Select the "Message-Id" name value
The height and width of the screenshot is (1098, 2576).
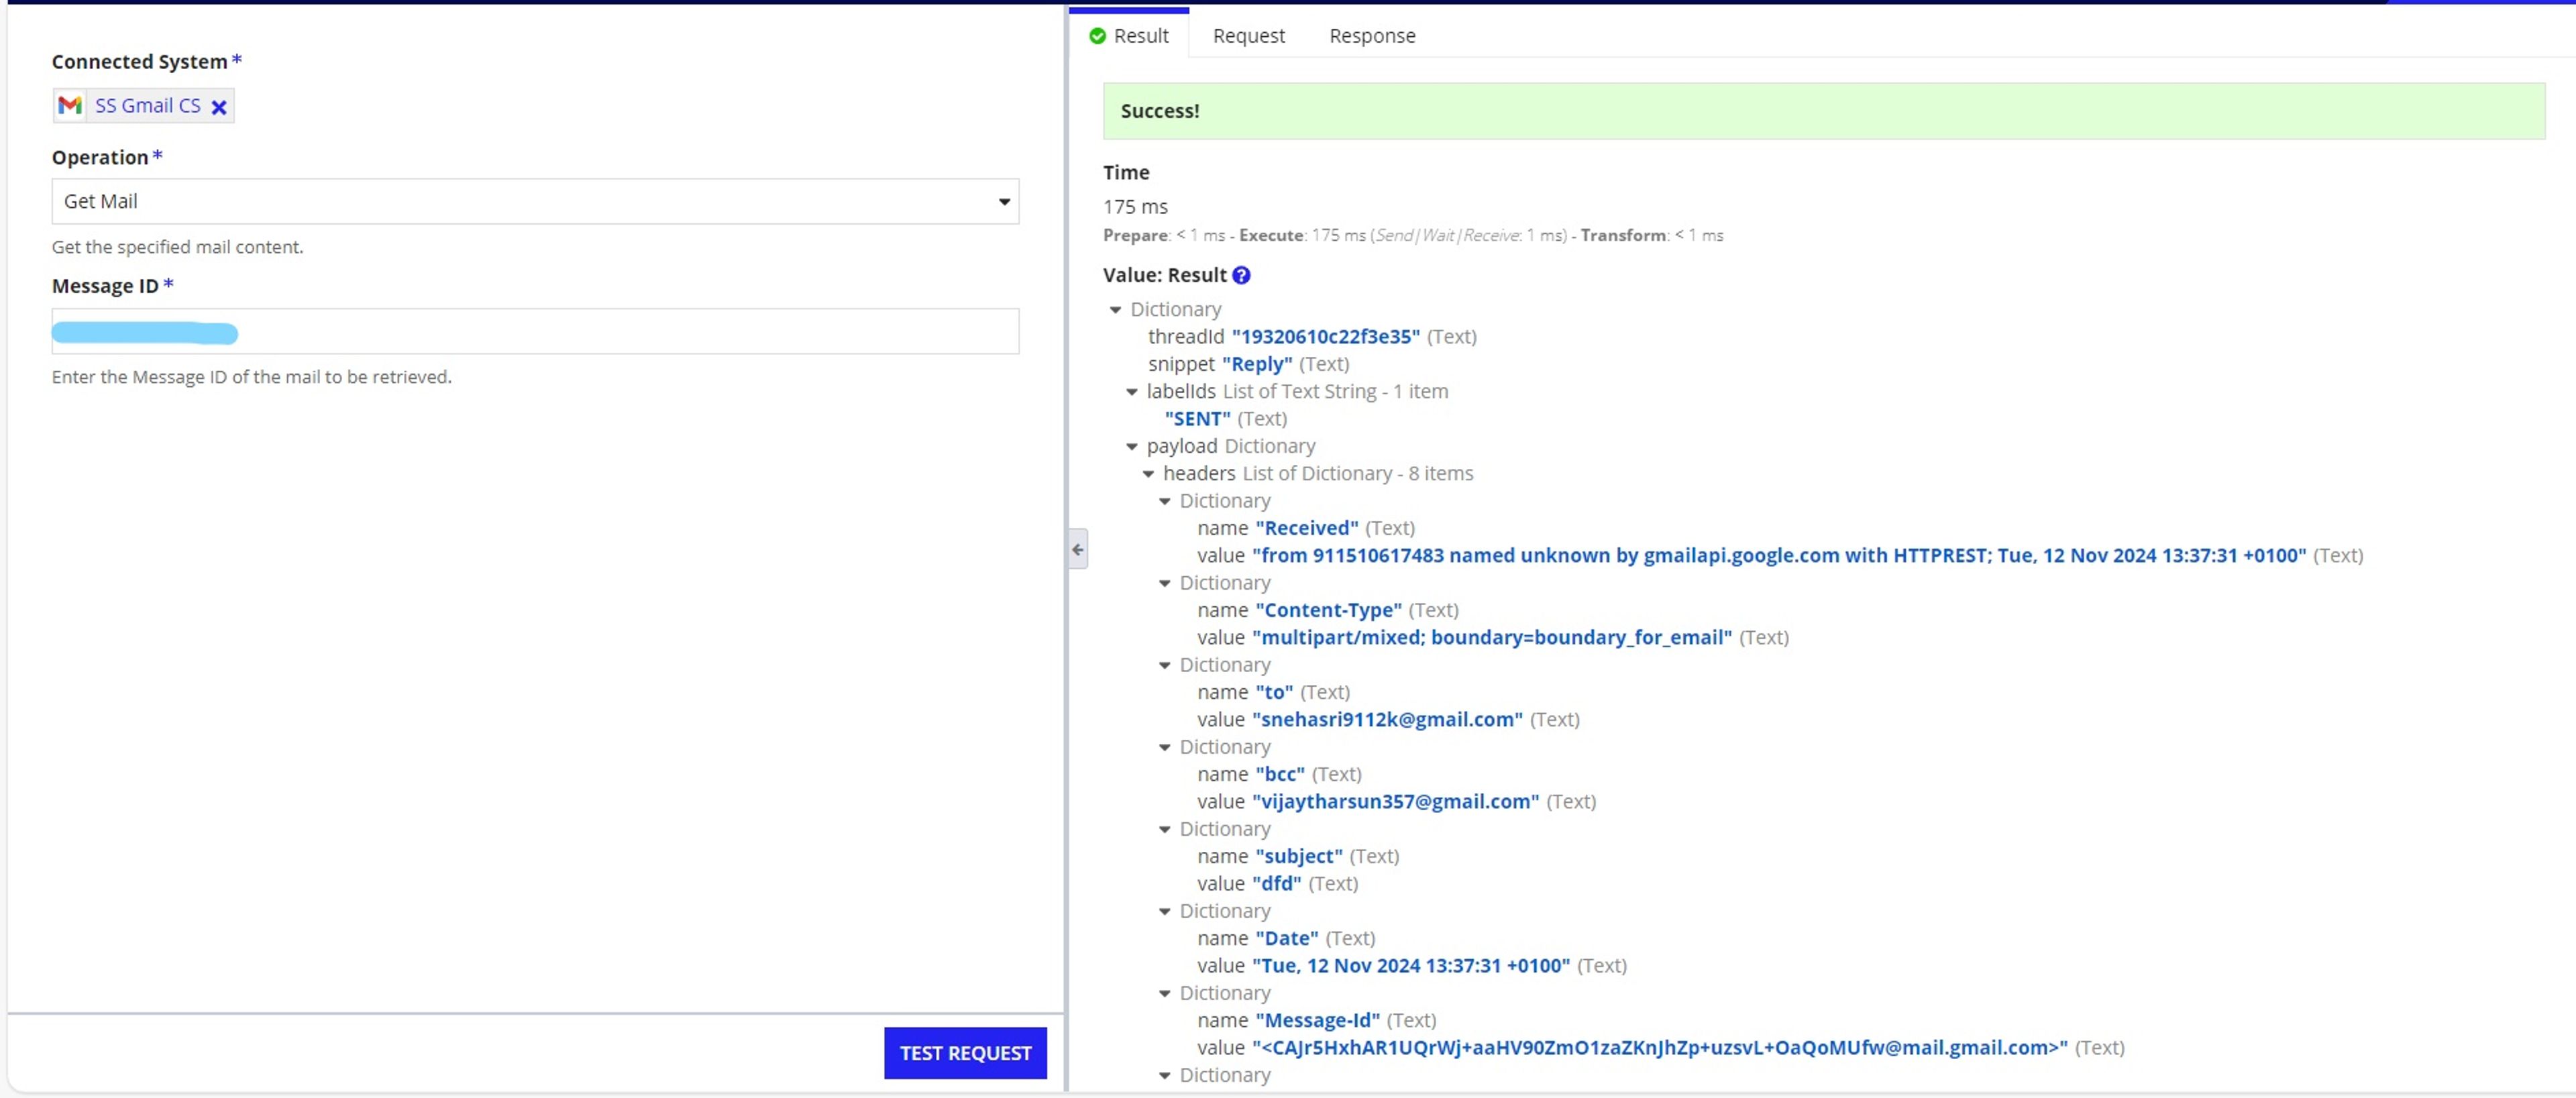[x=1318, y=1020]
